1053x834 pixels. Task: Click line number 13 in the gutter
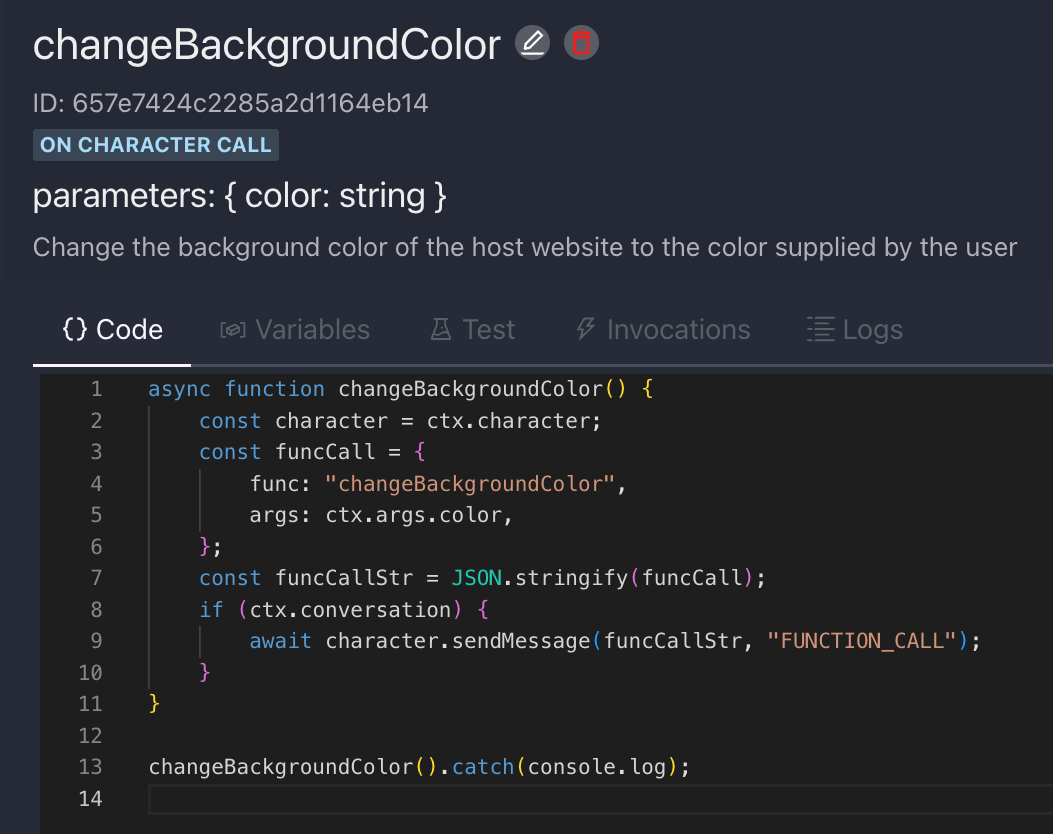[90, 767]
